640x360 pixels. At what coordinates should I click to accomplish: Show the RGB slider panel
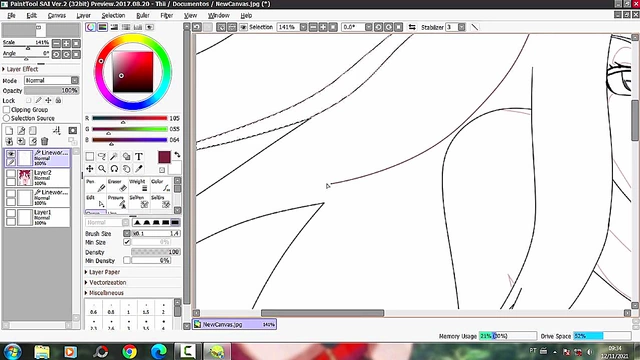click(102, 27)
